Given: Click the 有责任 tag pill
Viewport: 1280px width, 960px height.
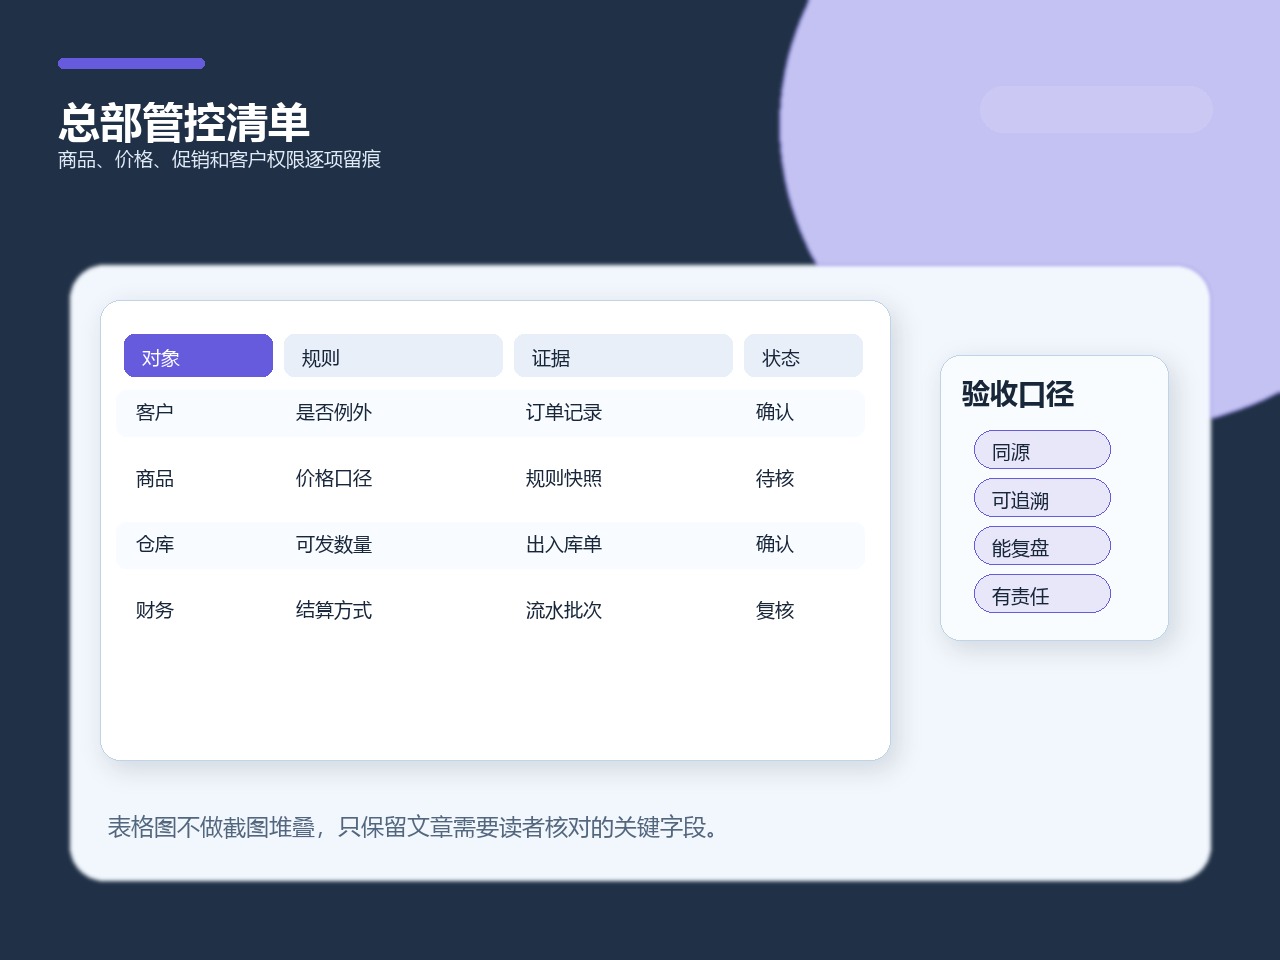Looking at the screenshot, I should (1042, 594).
